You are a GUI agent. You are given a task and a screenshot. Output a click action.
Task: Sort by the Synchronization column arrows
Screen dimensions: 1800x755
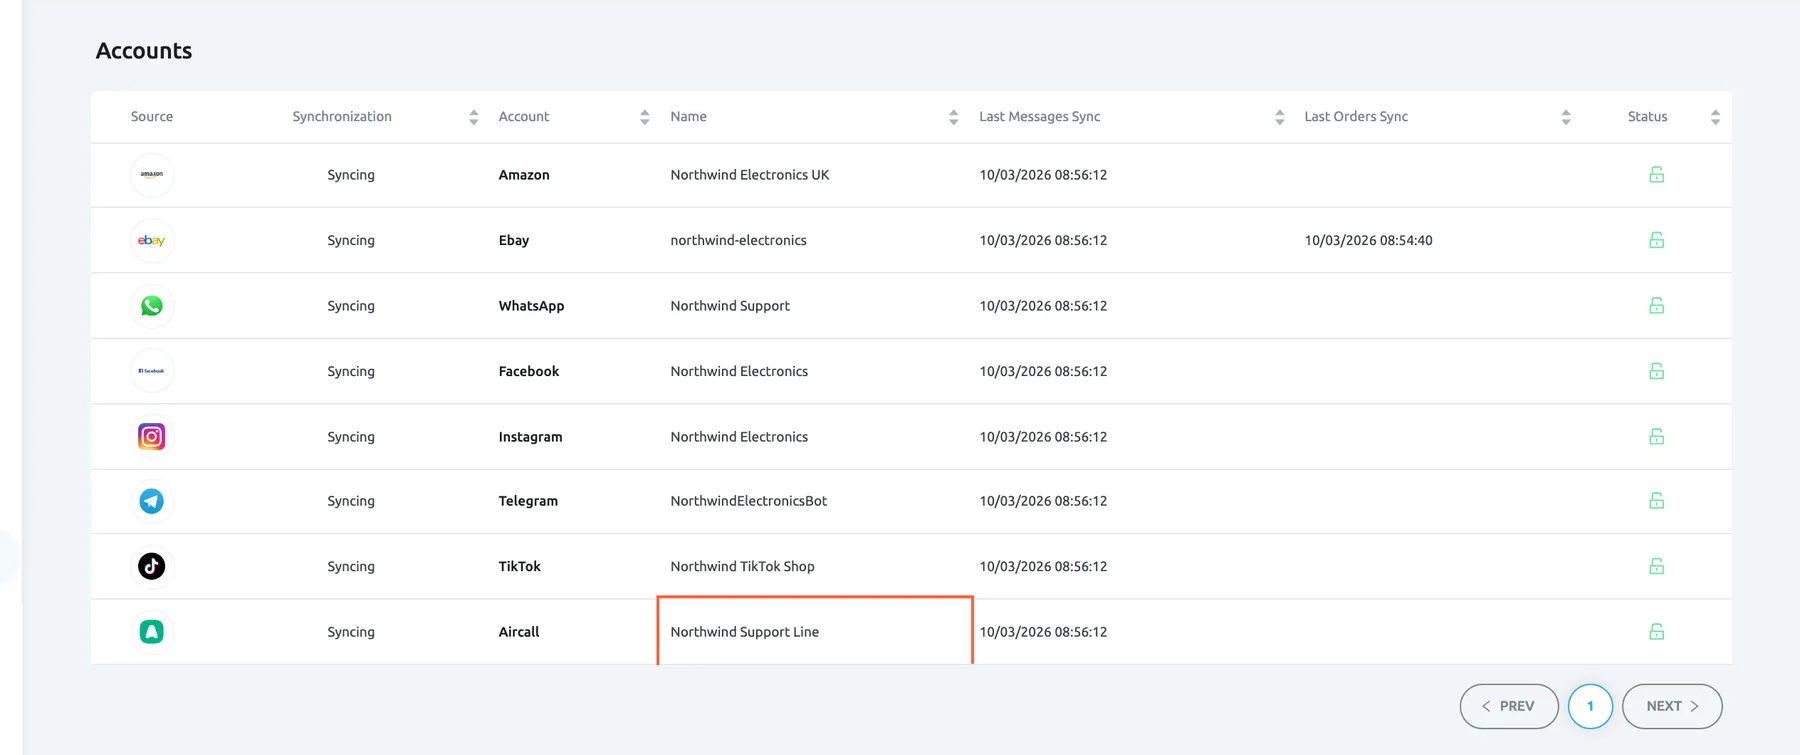474,117
